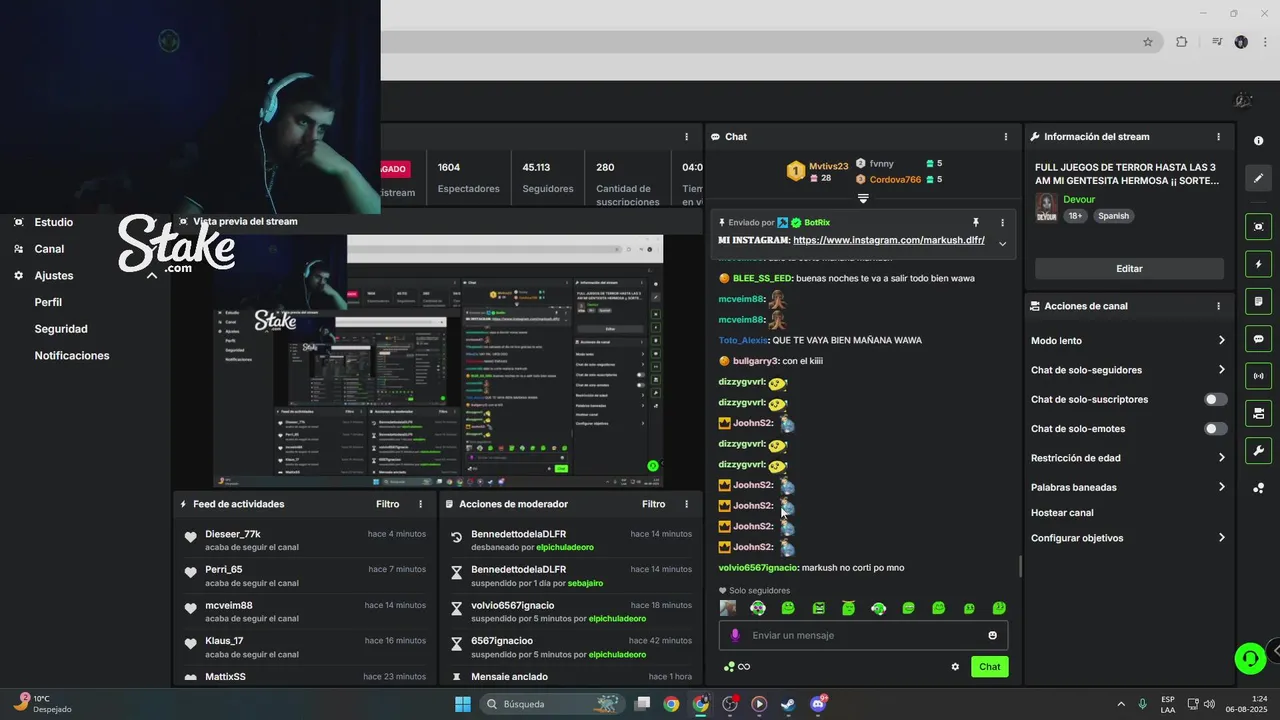
Task: Click Hostear canal action
Action: (1062, 513)
